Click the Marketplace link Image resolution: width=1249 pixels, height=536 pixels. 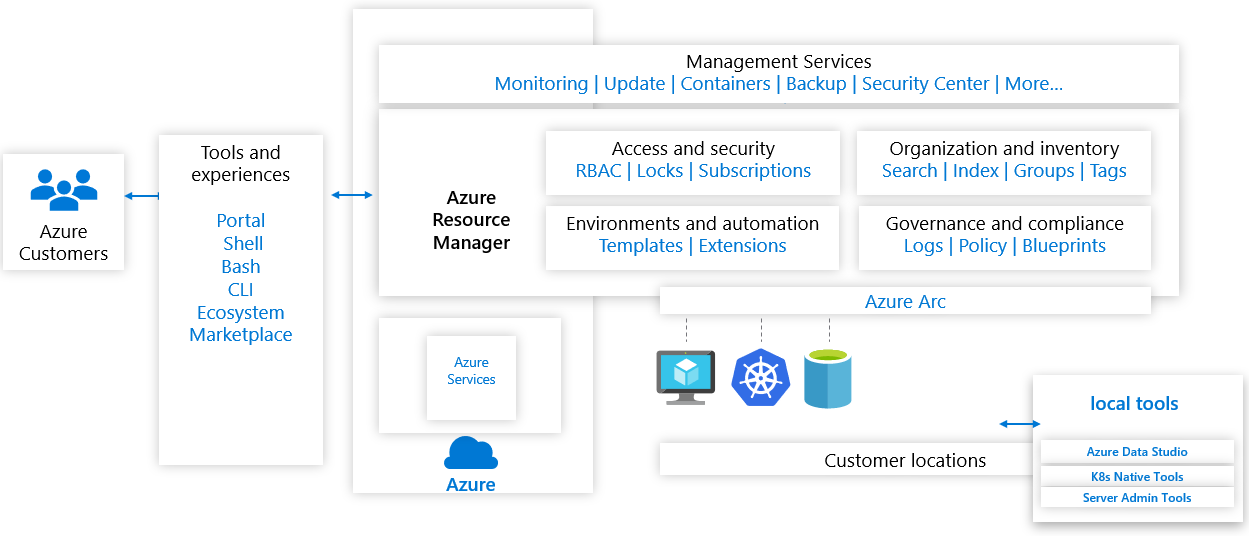coord(241,335)
